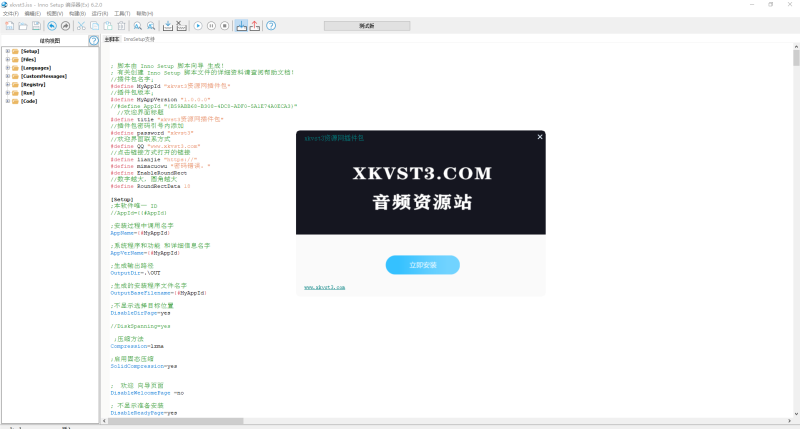Image resolution: width=800 pixels, height=429 pixels.
Task: Switch to the 主脚本 tab
Action: (x=112, y=39)
